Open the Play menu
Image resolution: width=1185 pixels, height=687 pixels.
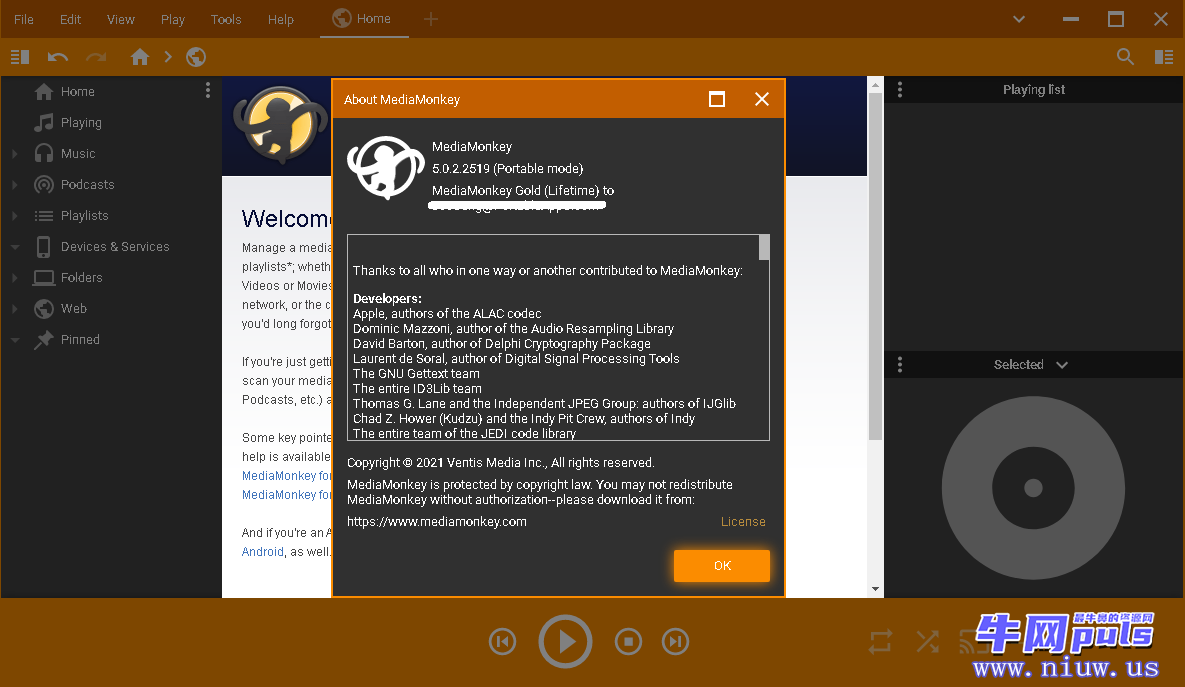(x=173, y=20)
